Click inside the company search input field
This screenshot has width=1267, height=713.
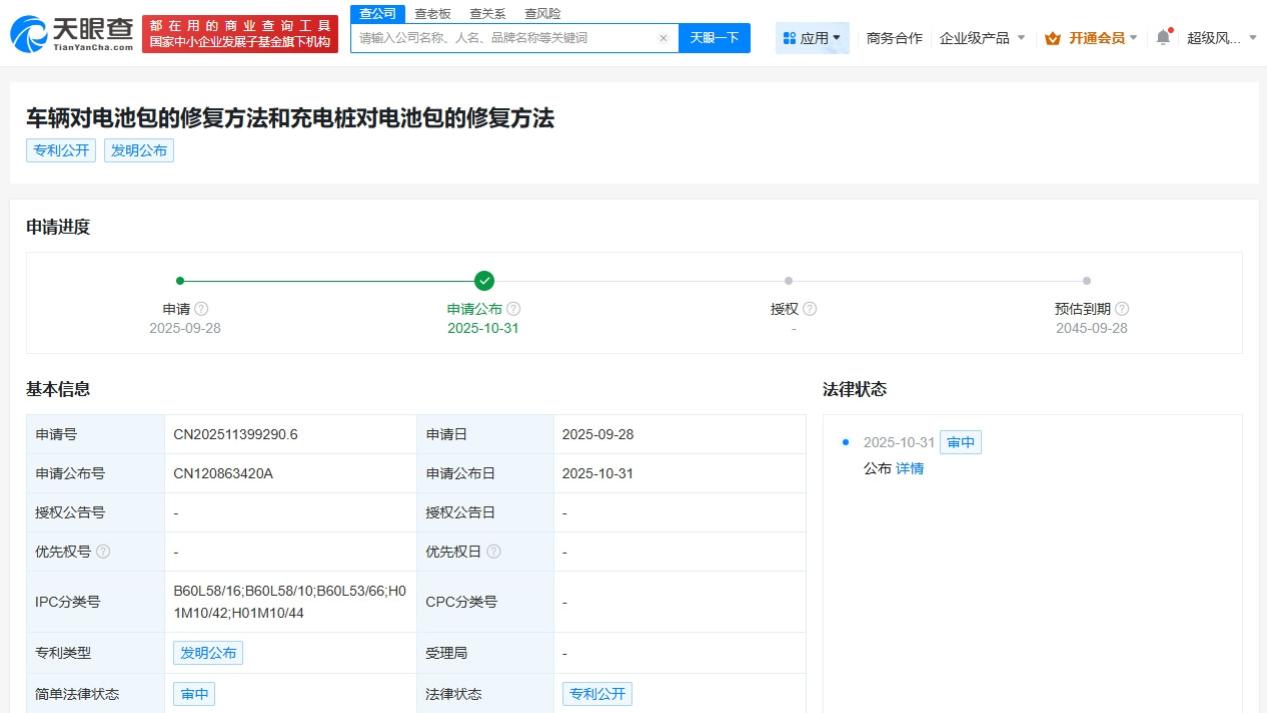pyautogui.click(x=500, y=37)
